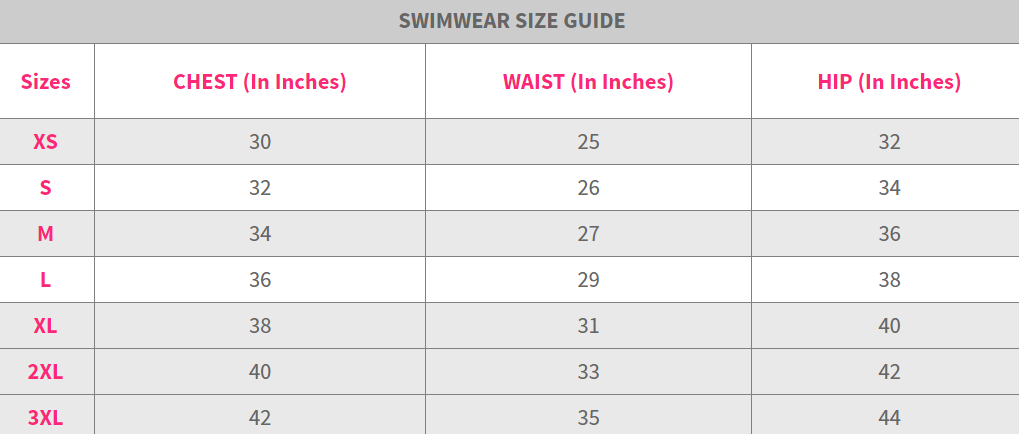Click hip value 40 for size XL

(889, 326)
